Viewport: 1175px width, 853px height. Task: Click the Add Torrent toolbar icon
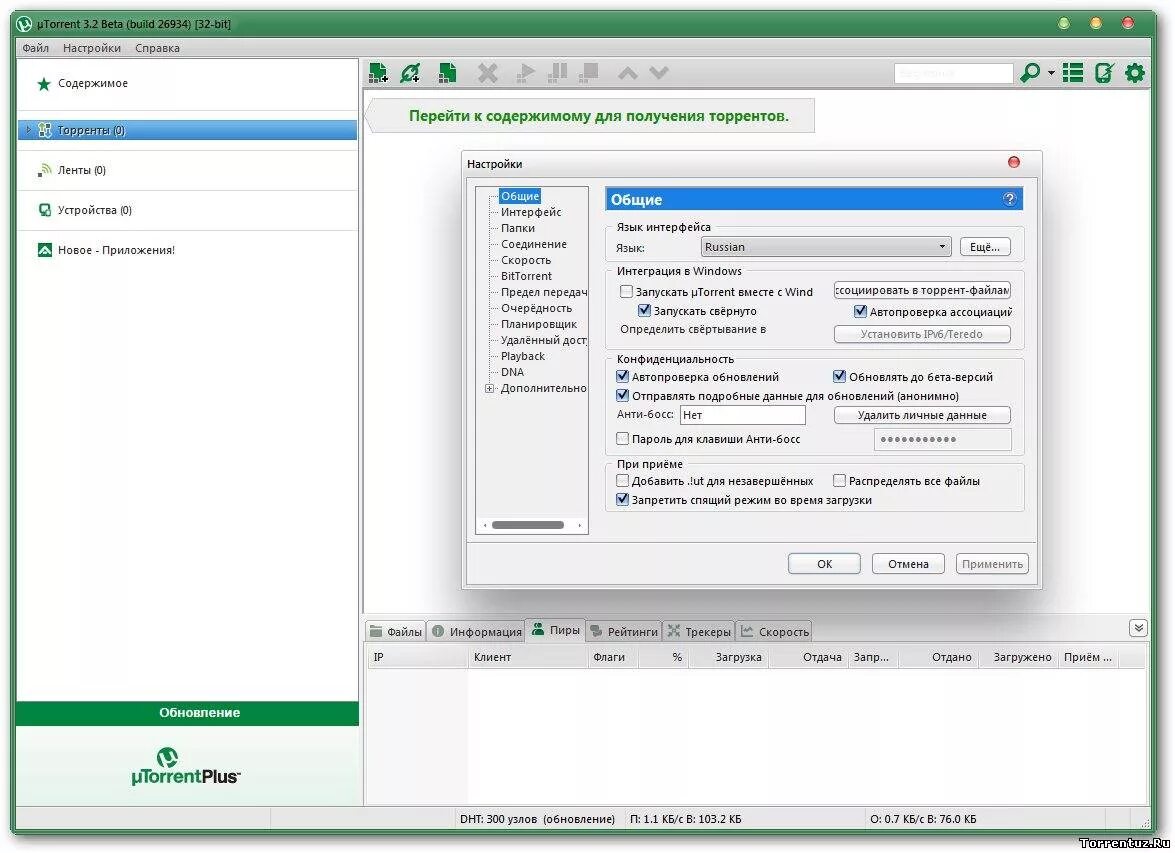coord(378,73)
